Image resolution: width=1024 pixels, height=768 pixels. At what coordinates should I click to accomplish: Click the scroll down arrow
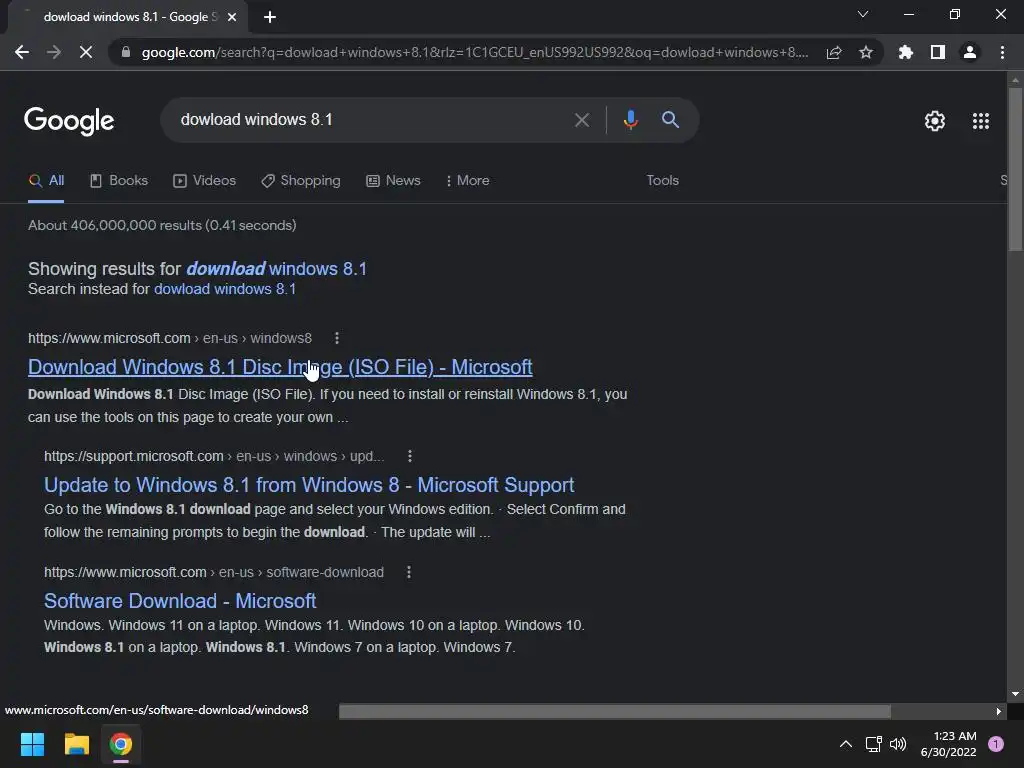(x=1015, y=694)
